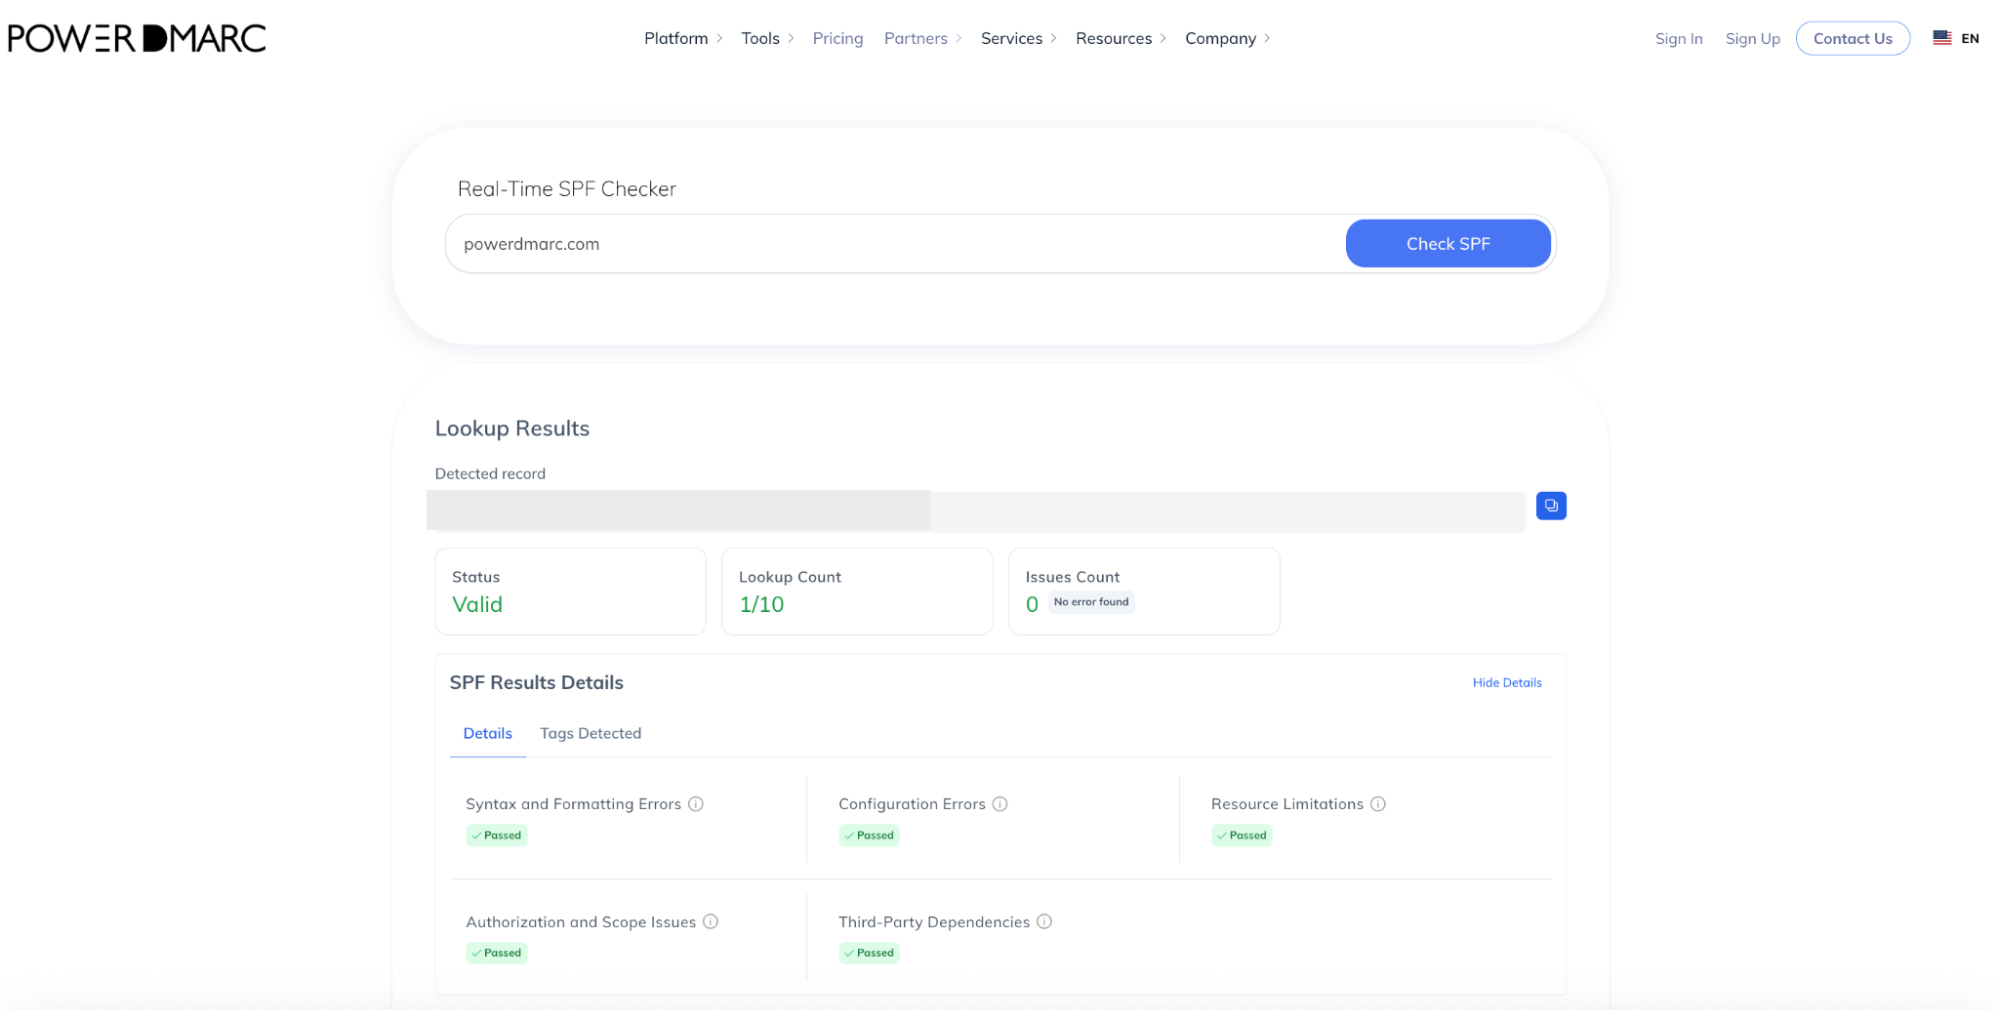Expand the Company menu

[1227, 38]
